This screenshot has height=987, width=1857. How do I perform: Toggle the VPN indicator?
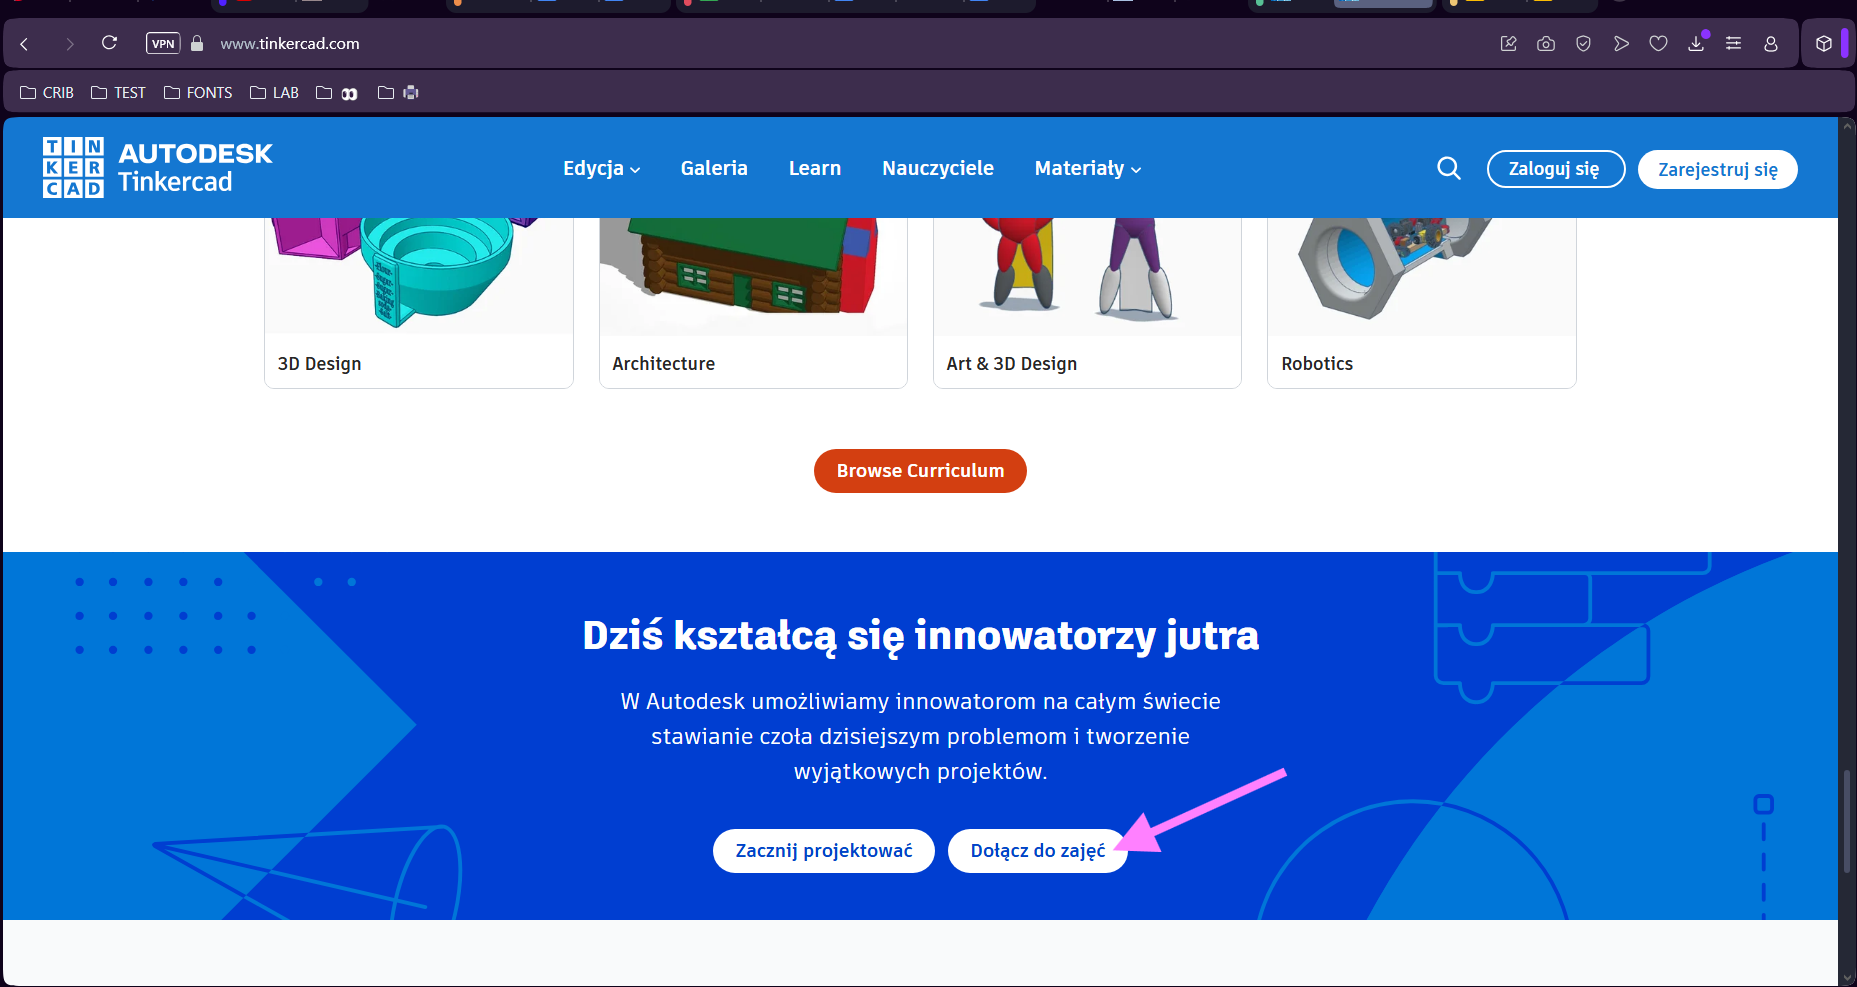click(162, 43)
